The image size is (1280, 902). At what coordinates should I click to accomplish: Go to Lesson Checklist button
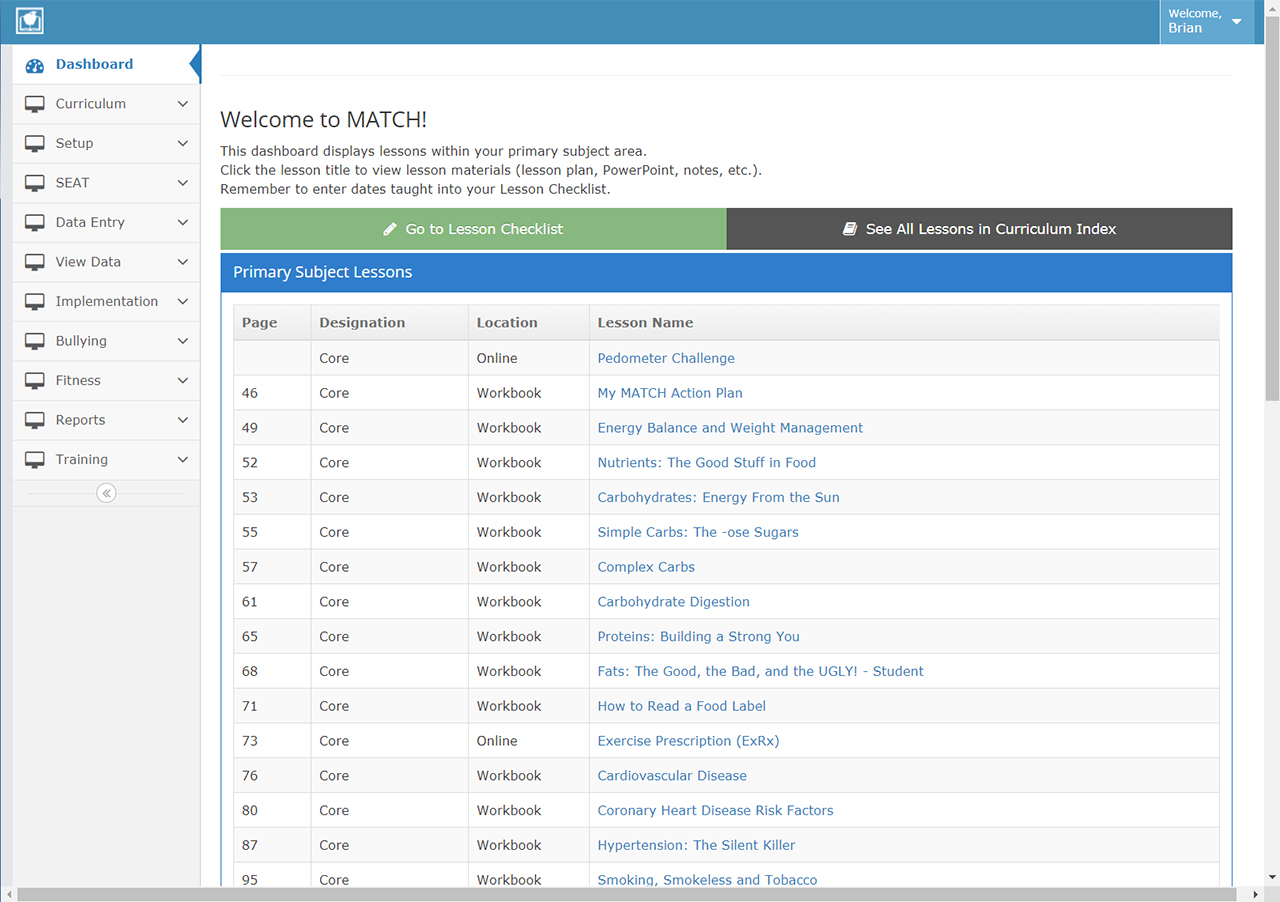click(x=473, y=229)
